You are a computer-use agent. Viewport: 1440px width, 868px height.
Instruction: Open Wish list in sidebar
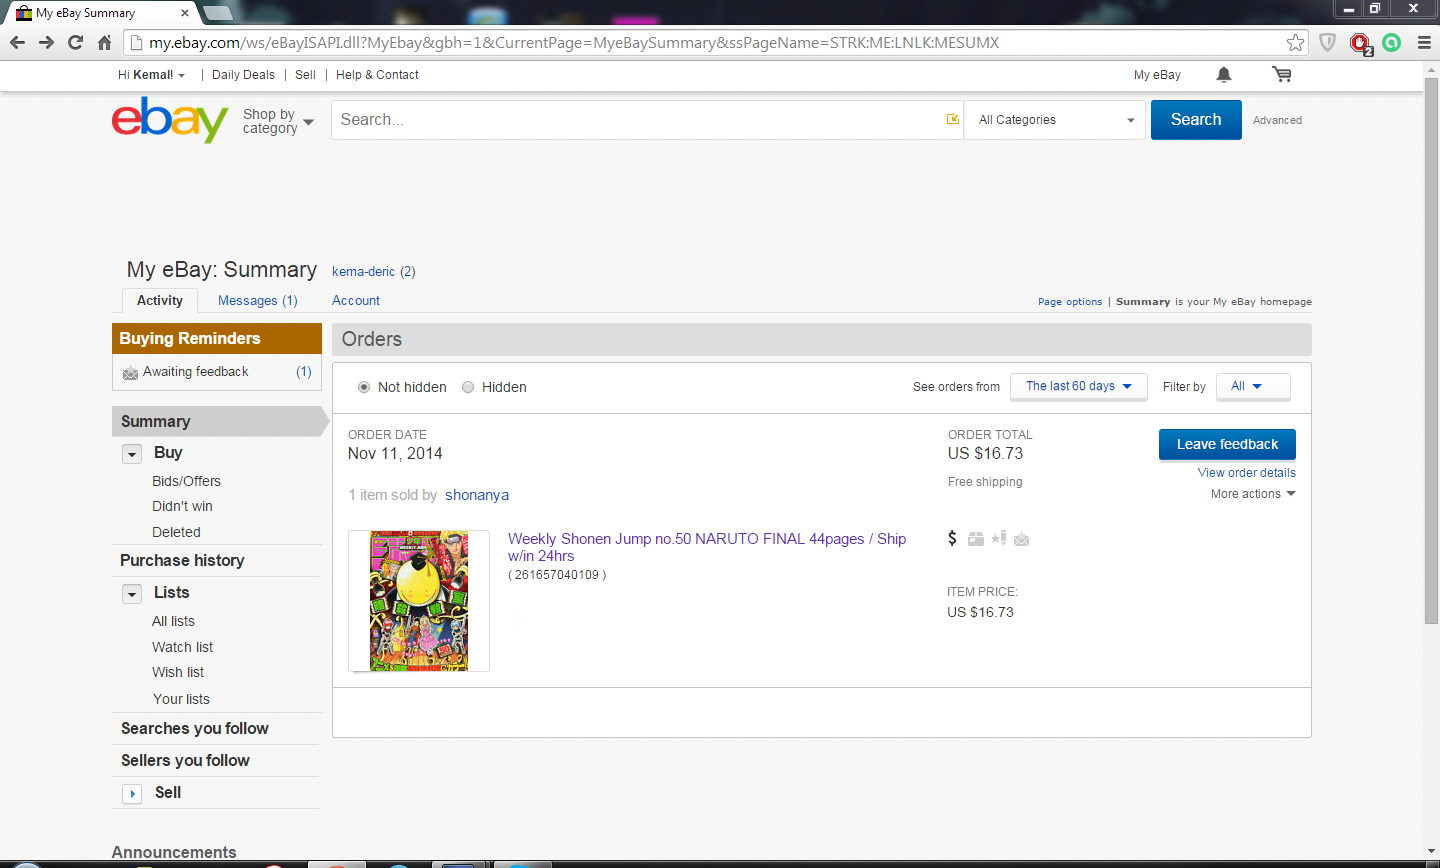click(x=178, y=672)
